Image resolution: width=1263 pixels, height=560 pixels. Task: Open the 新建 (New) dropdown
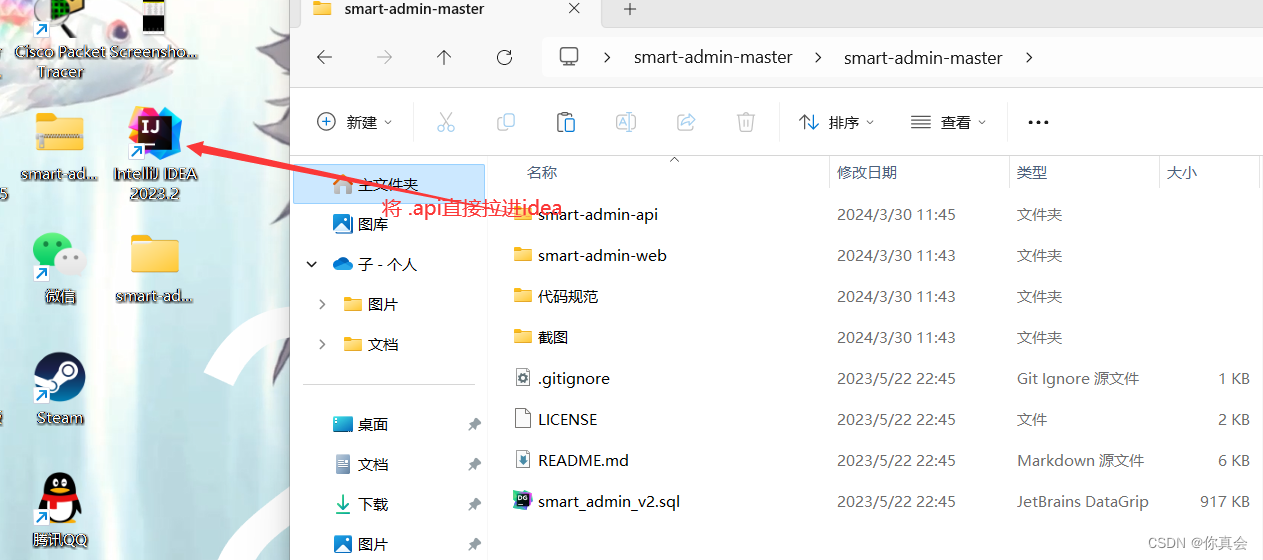click(355, 122)
